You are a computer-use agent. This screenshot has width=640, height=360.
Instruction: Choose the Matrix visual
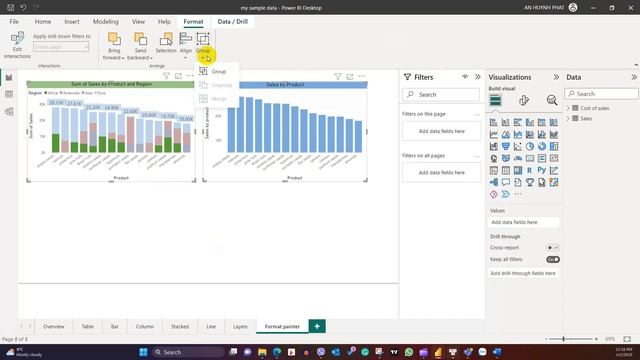[x=518, y=170]
